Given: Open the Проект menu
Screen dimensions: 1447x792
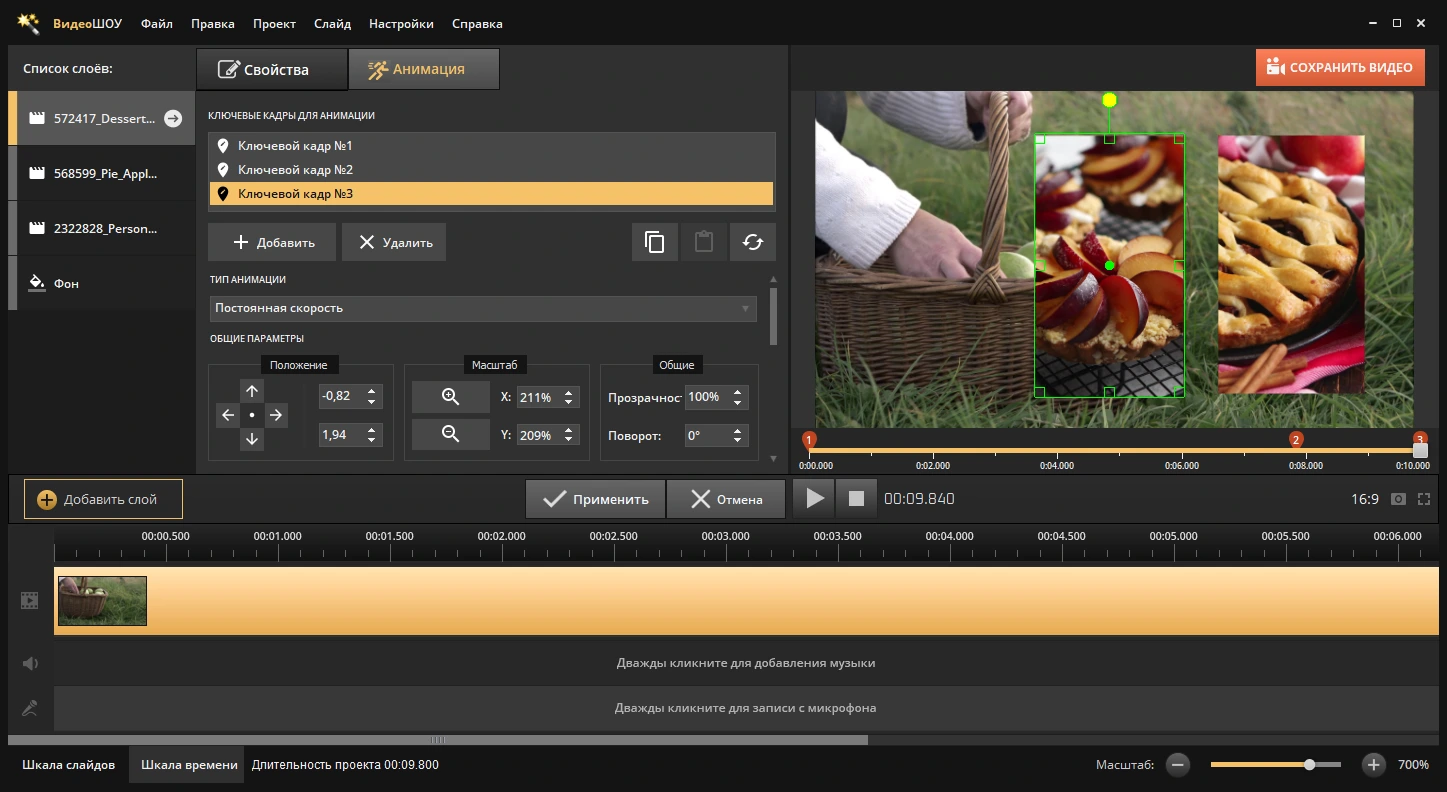Looking at the screenshot, I should pyautogui.click(x=274, y=23).
